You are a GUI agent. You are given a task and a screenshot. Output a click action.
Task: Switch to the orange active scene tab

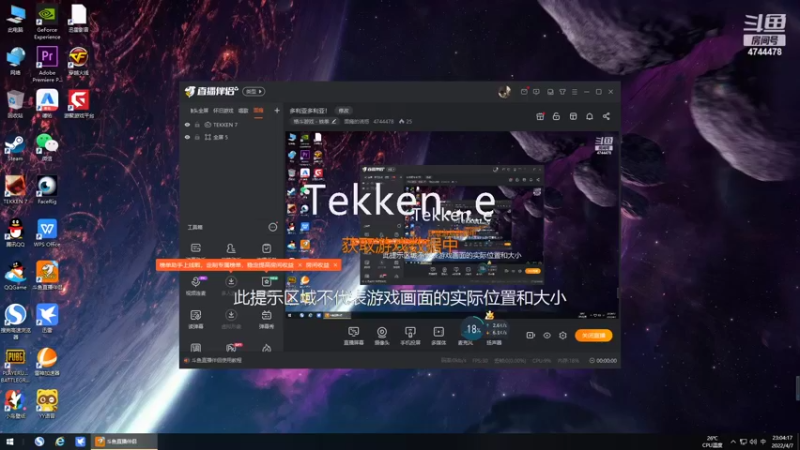point(258,110)
